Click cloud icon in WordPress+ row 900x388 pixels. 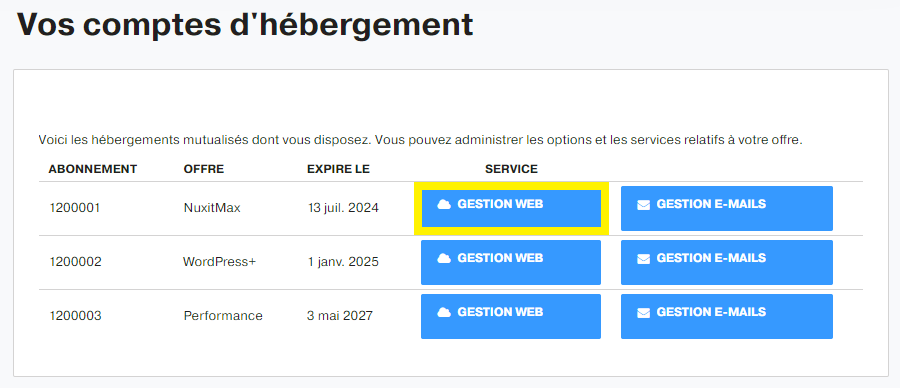pos(444,258)
